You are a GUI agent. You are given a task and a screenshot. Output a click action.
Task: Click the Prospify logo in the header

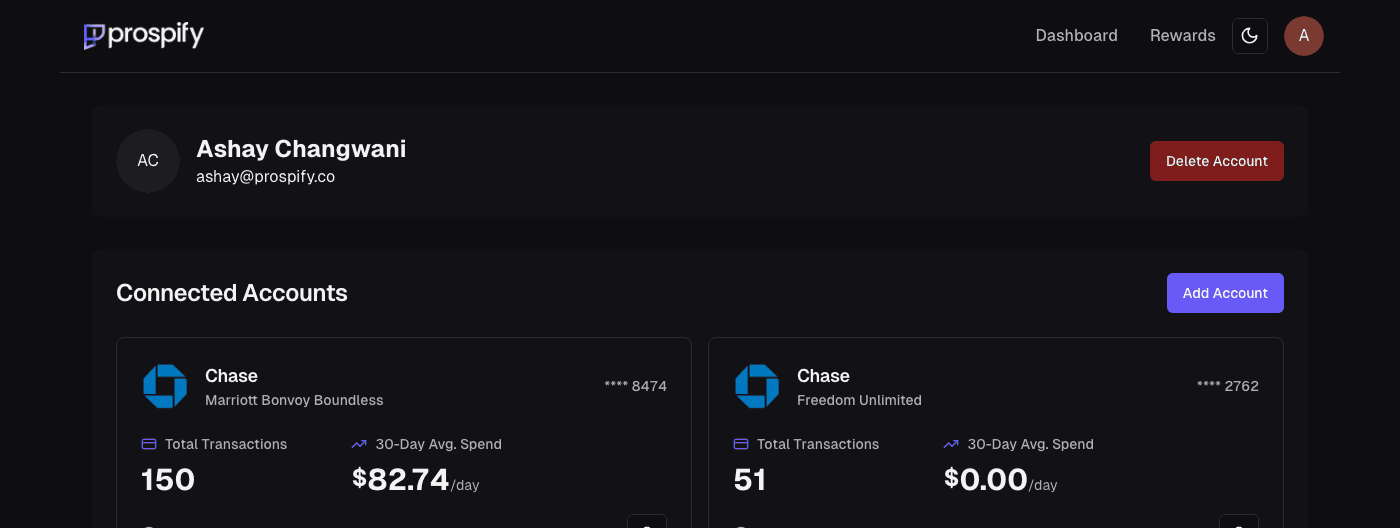pos(144,36)
